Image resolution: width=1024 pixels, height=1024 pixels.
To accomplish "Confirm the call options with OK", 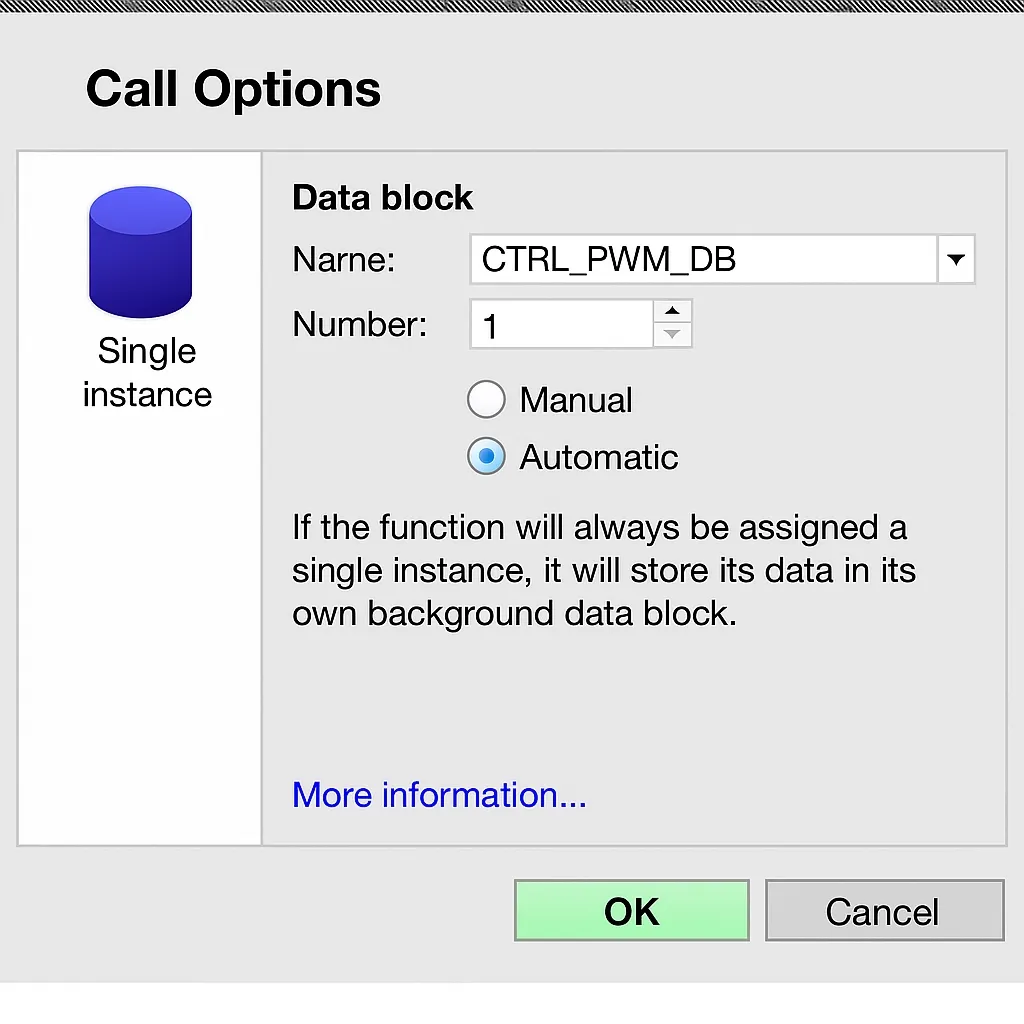I will (x=630, y=910).
